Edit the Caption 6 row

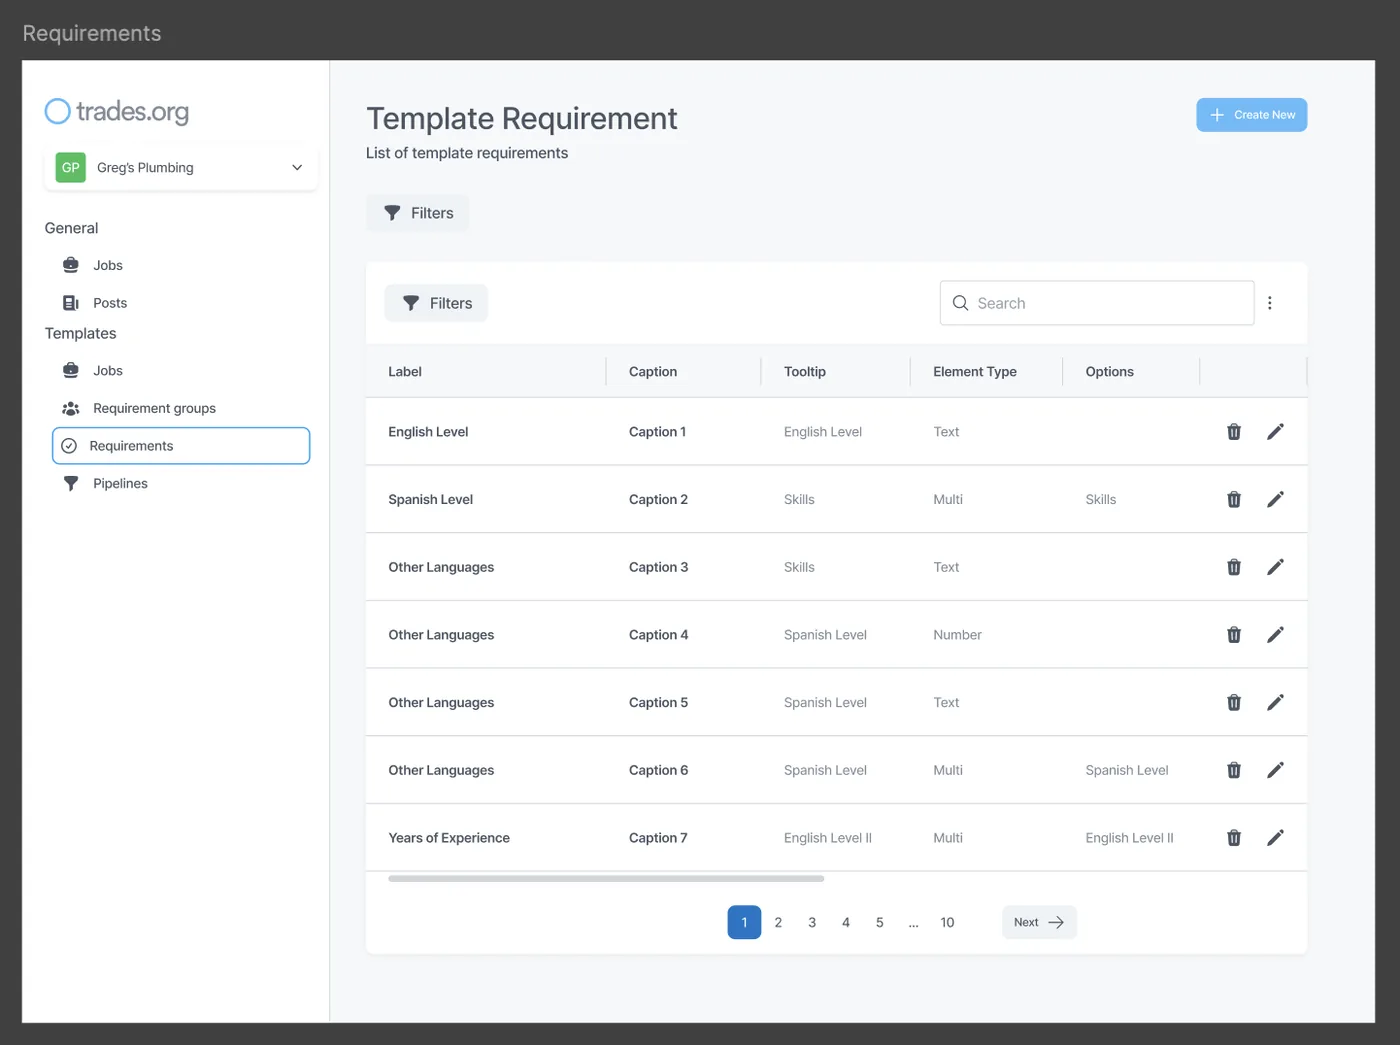point(1275,770)
